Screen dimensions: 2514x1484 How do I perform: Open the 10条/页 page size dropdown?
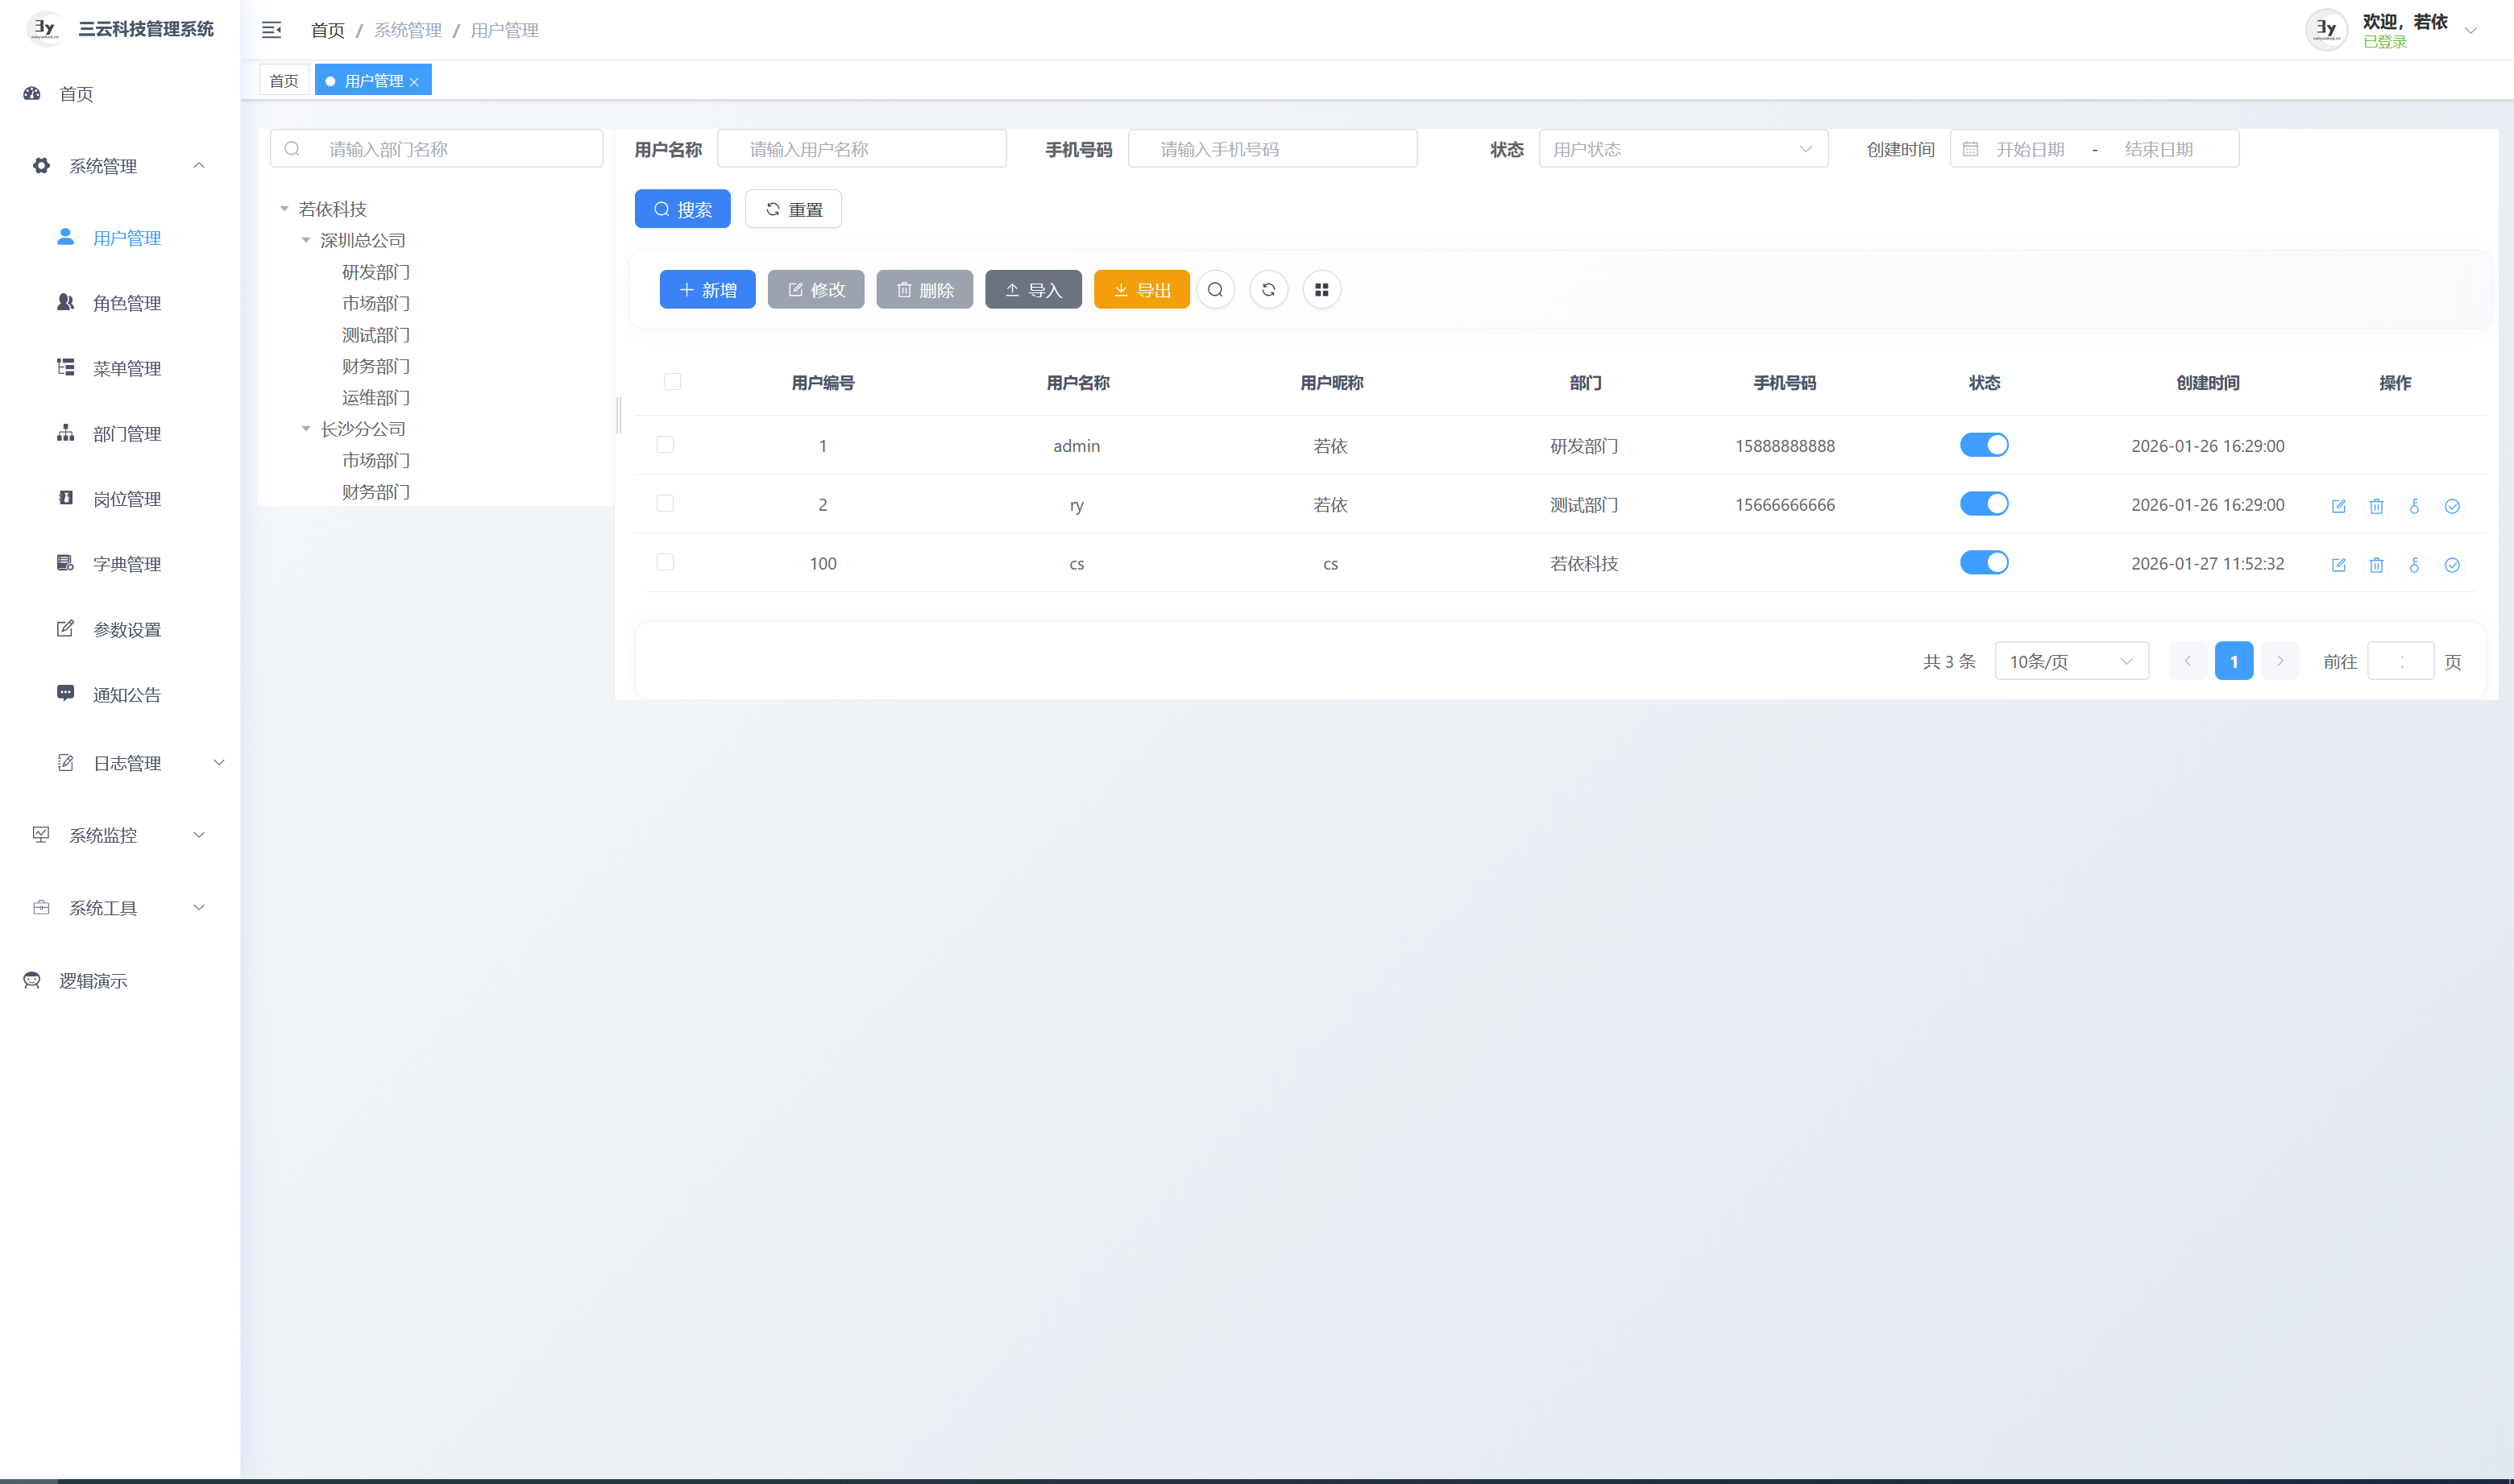pos(2070,661)
